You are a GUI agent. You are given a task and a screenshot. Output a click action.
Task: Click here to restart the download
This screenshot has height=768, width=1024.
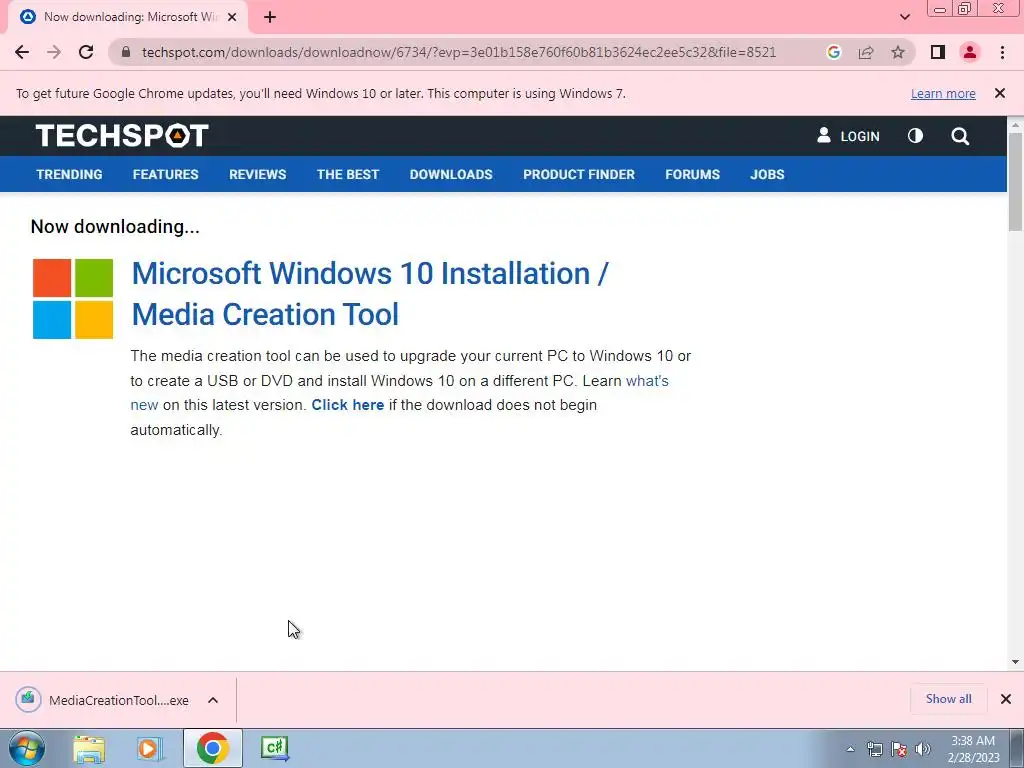click(x=347, y=405)
